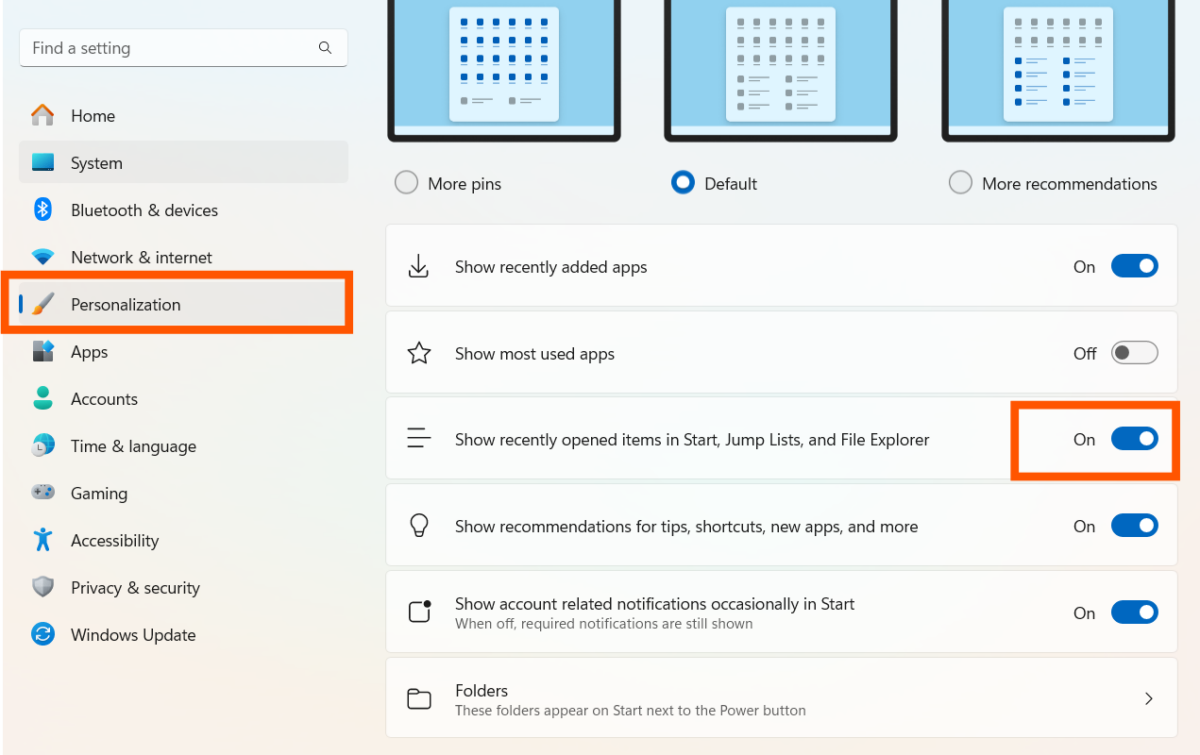The width and height of the screenshot is (1200, 755).
Task: Enable Show most used apps
Action: point(1134,352)
